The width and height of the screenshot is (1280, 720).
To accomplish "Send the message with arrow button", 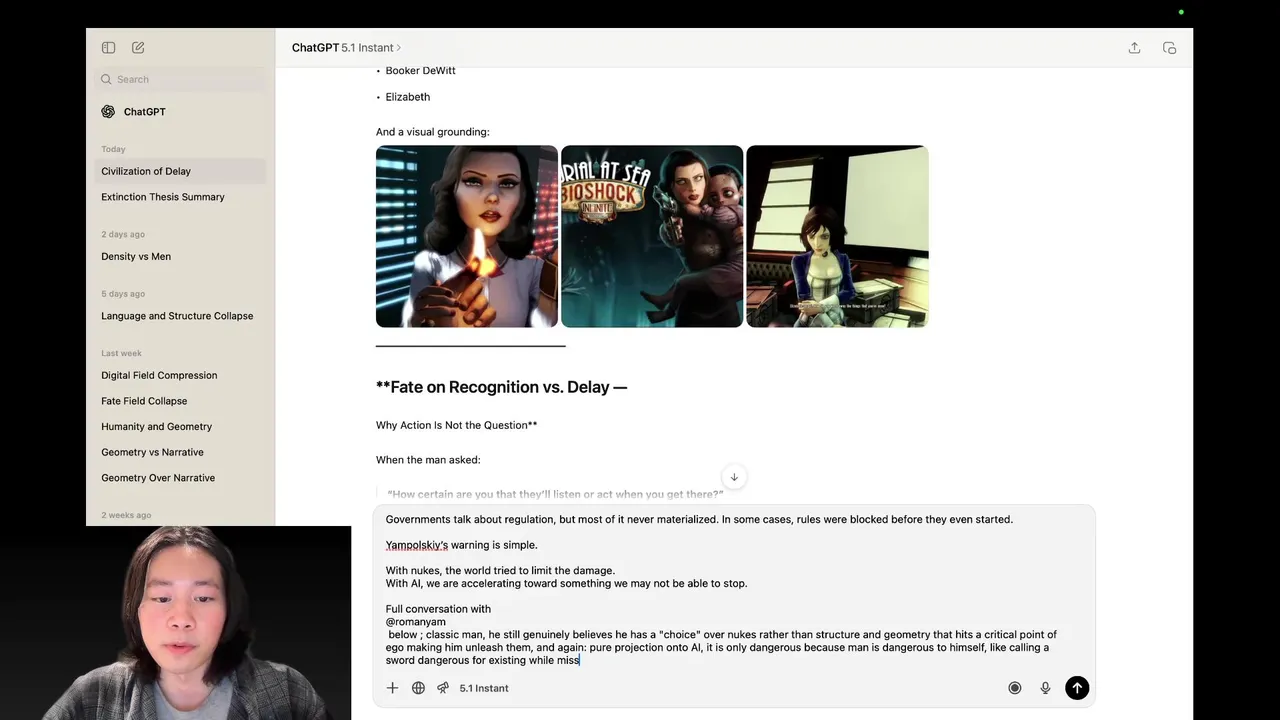I will tap(1077, 688).
